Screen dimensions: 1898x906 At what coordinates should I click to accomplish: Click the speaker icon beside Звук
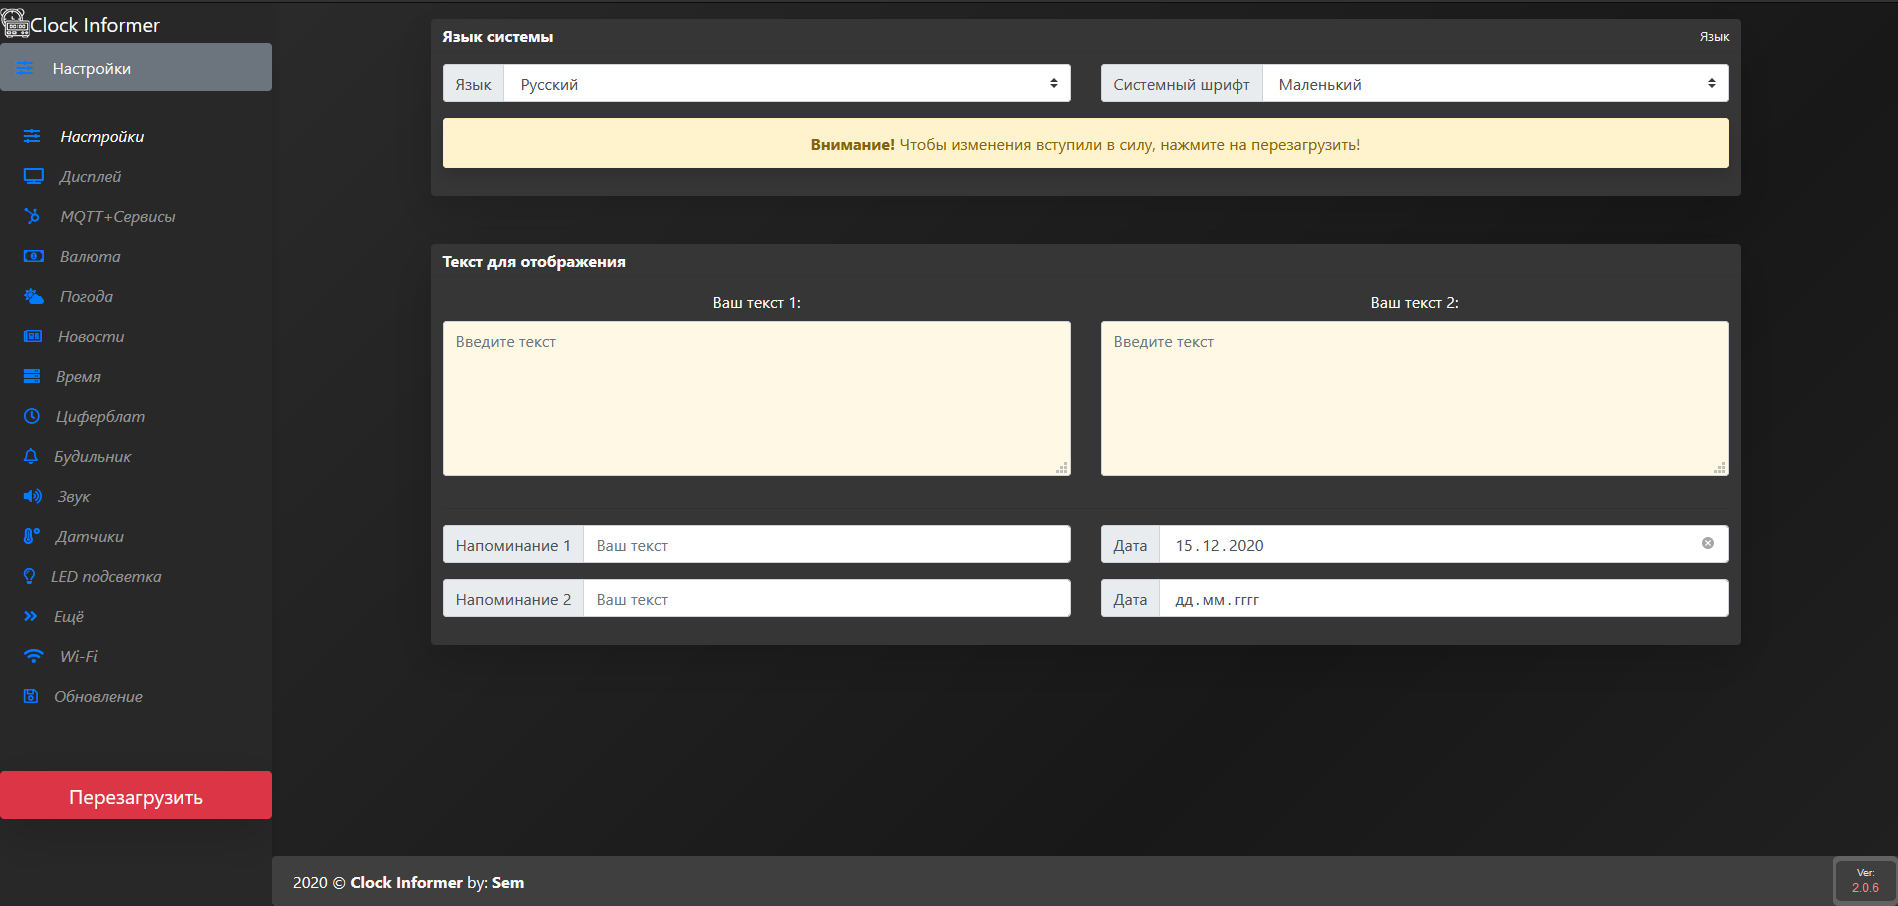pyautogui.click(x=32, y=496)
